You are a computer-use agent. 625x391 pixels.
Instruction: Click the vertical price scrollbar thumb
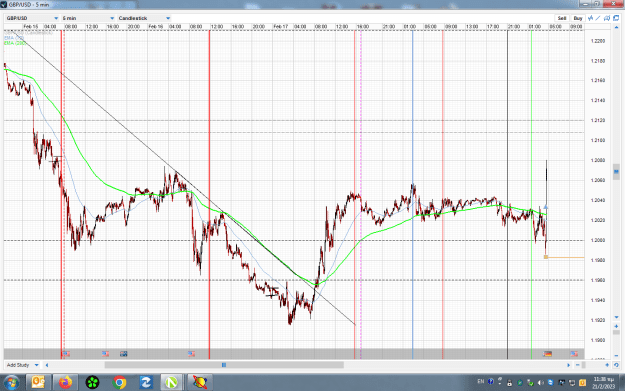pos(616,172)
